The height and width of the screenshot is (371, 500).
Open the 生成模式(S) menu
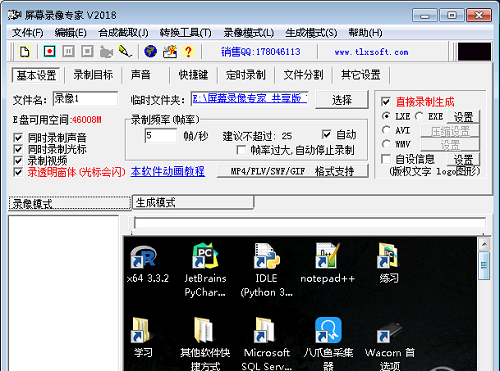311,33
